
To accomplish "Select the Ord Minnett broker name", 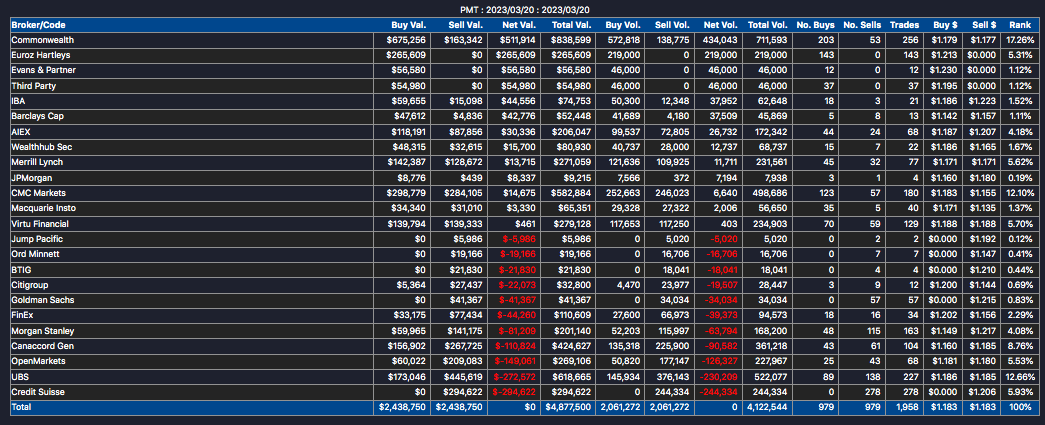I will pyautogui.click(x=35, y=254).
